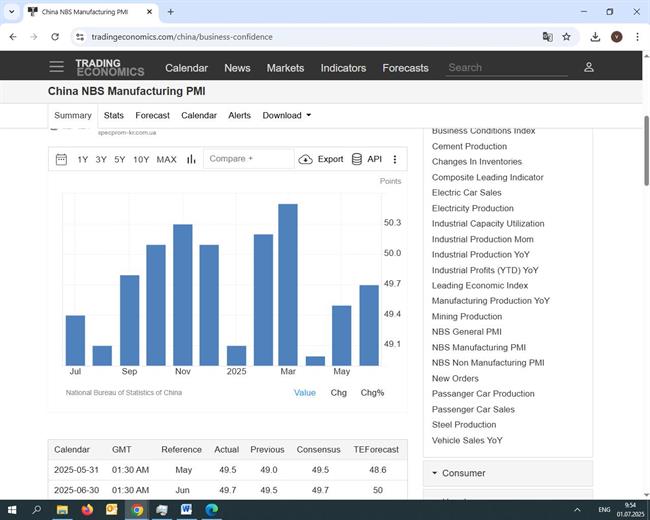
Task: Go to Indicators in top navigation
Action: [343, 68]
